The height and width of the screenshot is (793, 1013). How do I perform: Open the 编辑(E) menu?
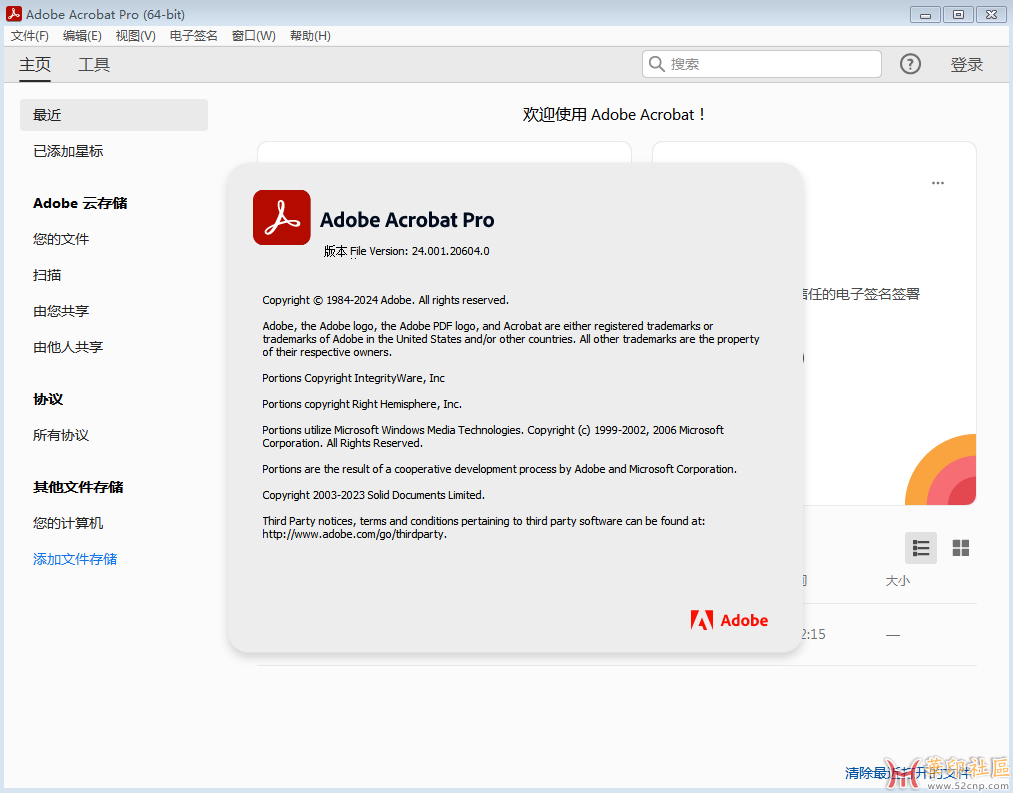(82, 36)
